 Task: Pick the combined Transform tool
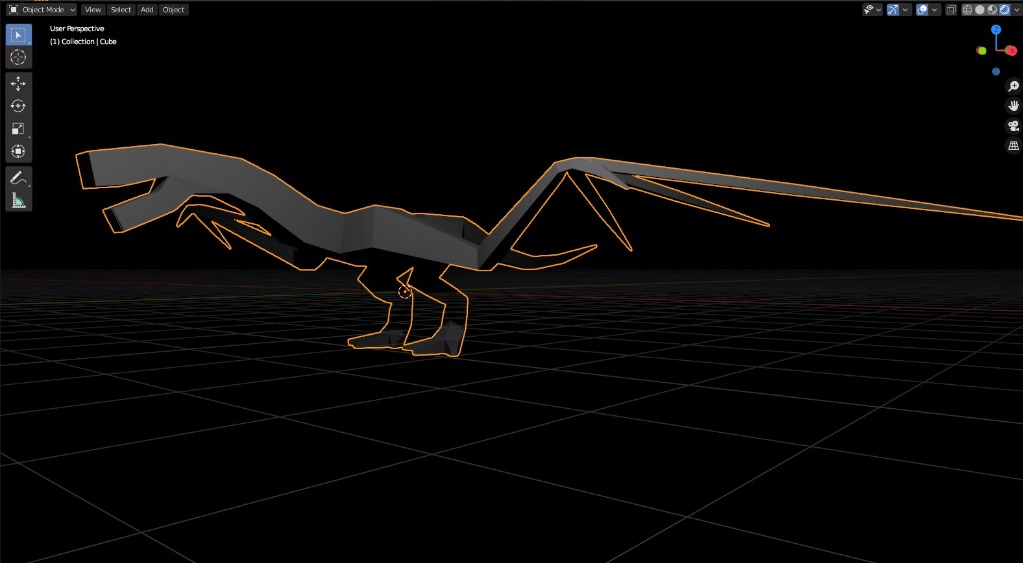pos(18,151)
